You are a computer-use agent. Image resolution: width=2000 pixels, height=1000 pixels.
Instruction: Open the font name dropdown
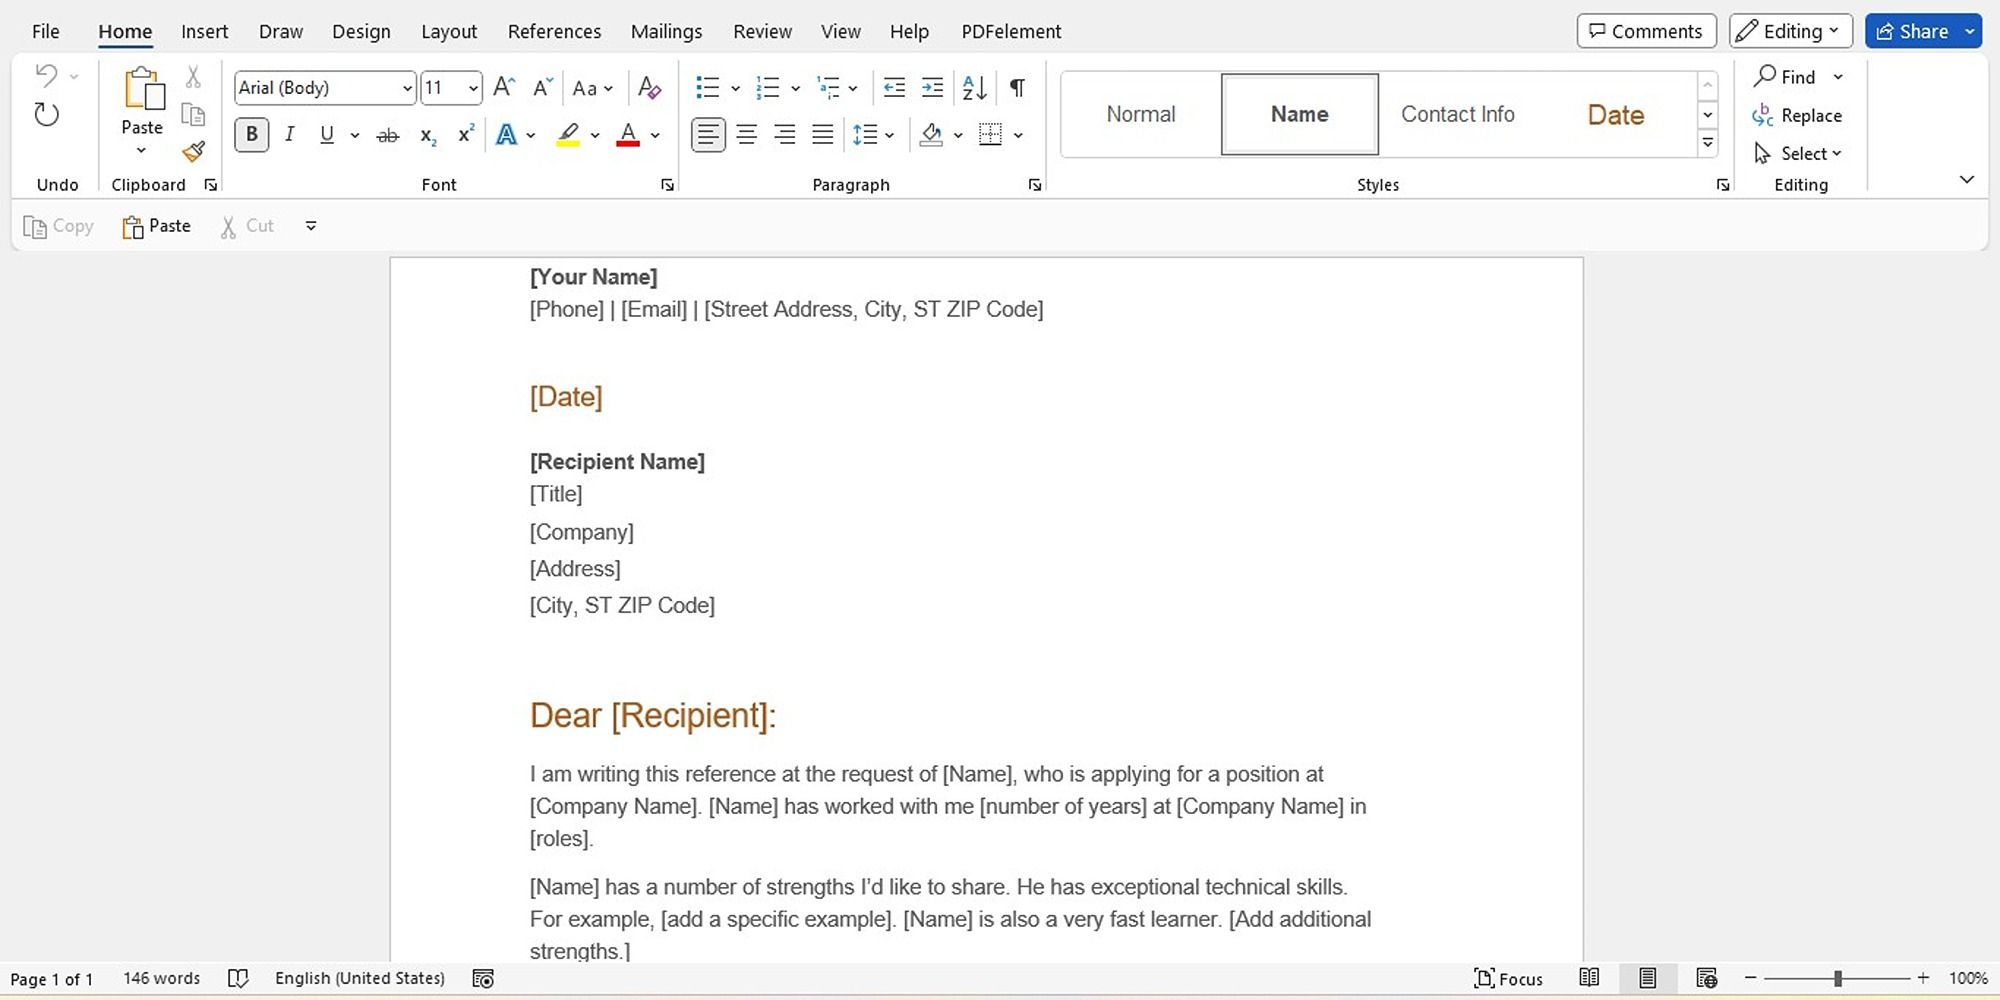[x=407, y=88]
